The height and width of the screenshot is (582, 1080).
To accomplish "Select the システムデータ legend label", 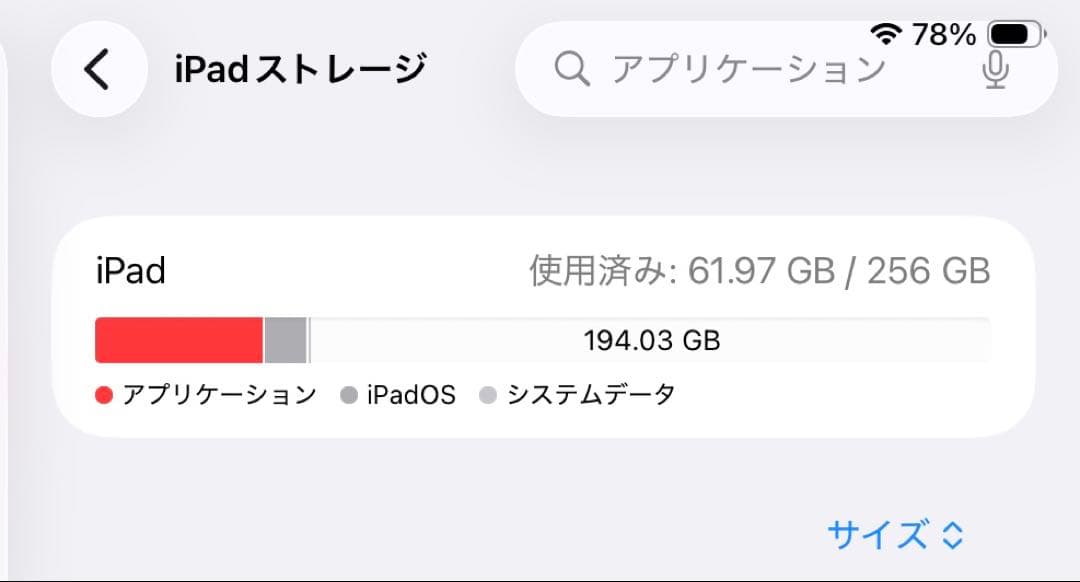I will pyautogui.click(x=591, y=394).
